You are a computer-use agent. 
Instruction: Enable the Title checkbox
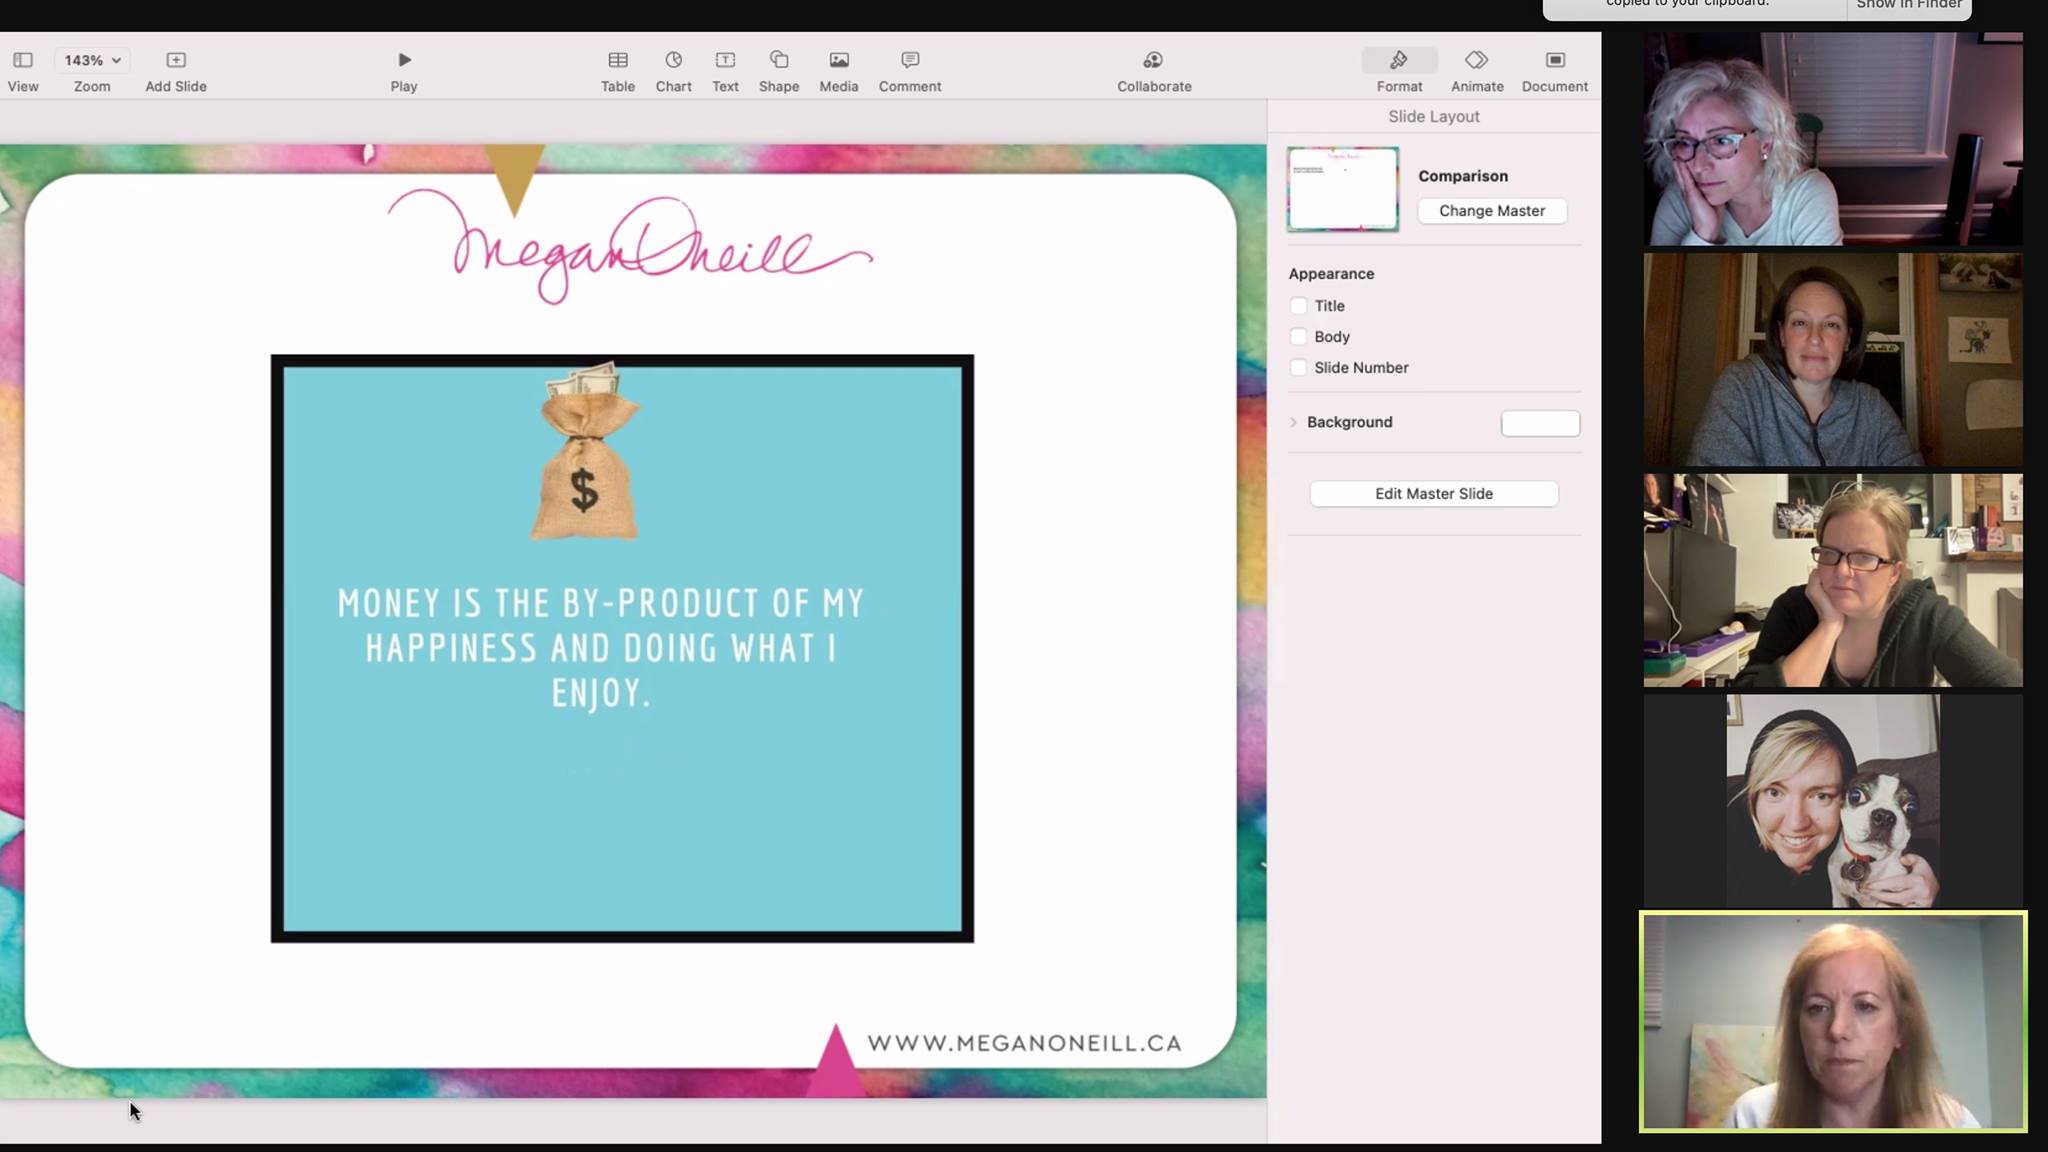[x=1298, y=306]
